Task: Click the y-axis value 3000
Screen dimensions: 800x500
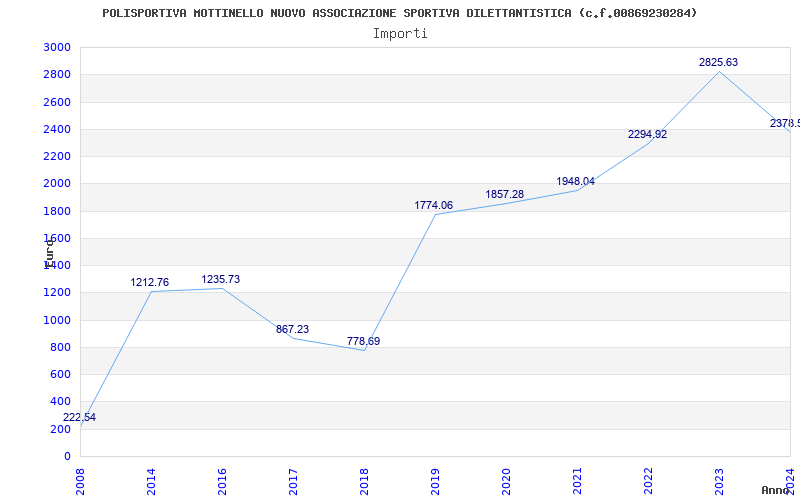Action: [x=57, y=47]
